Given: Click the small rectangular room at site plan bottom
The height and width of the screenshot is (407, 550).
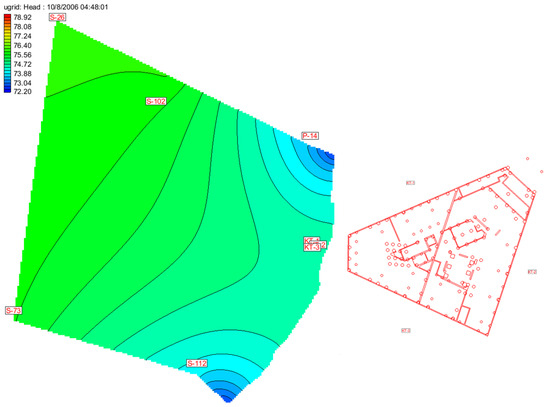Looking at the screenshot, I should (464, 315).
